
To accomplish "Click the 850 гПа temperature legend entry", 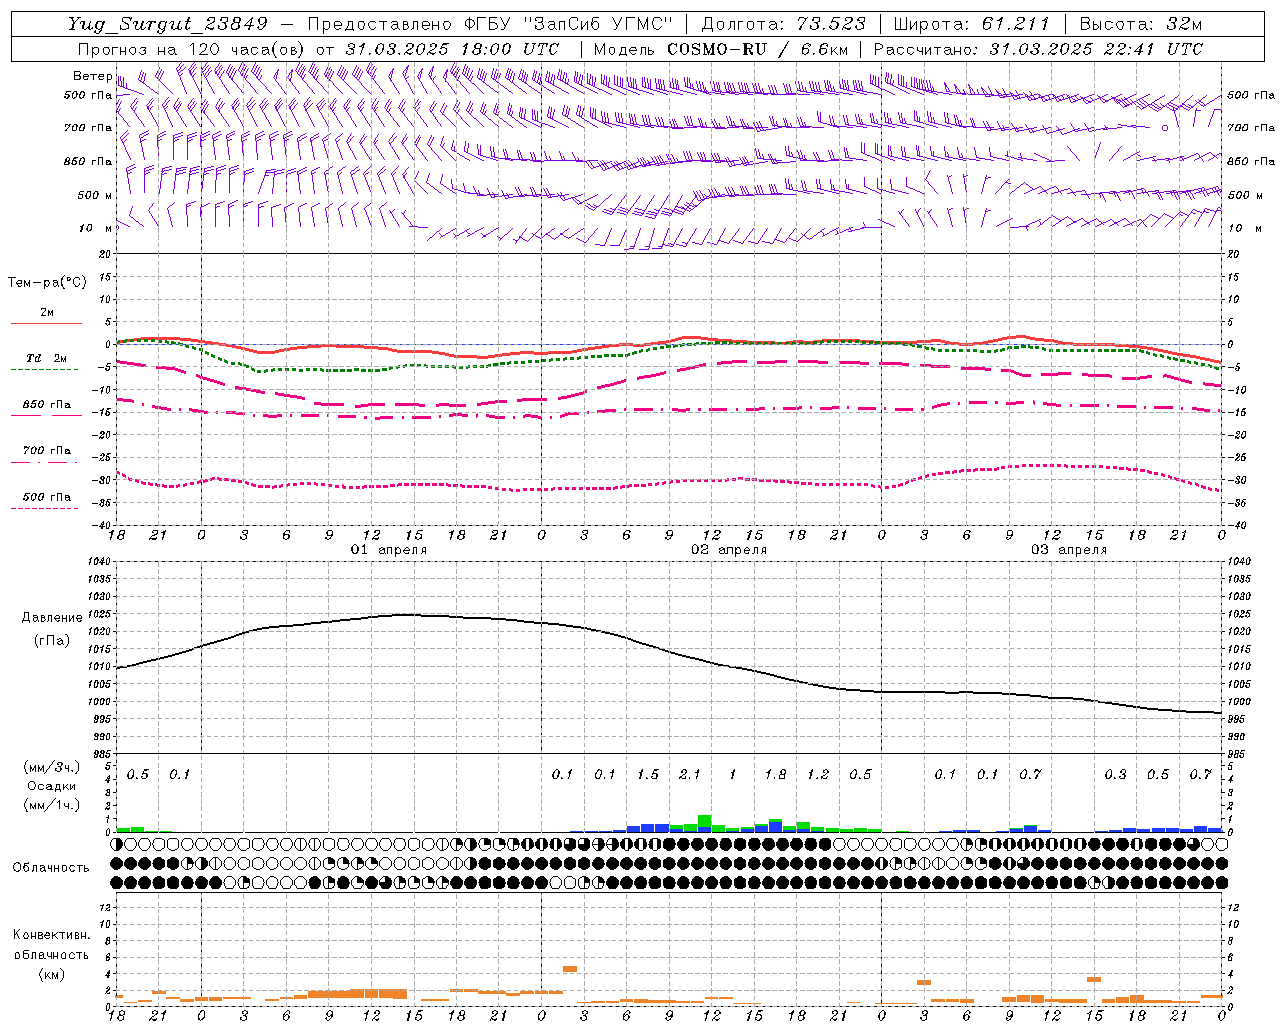I will (x=46, y=408).
